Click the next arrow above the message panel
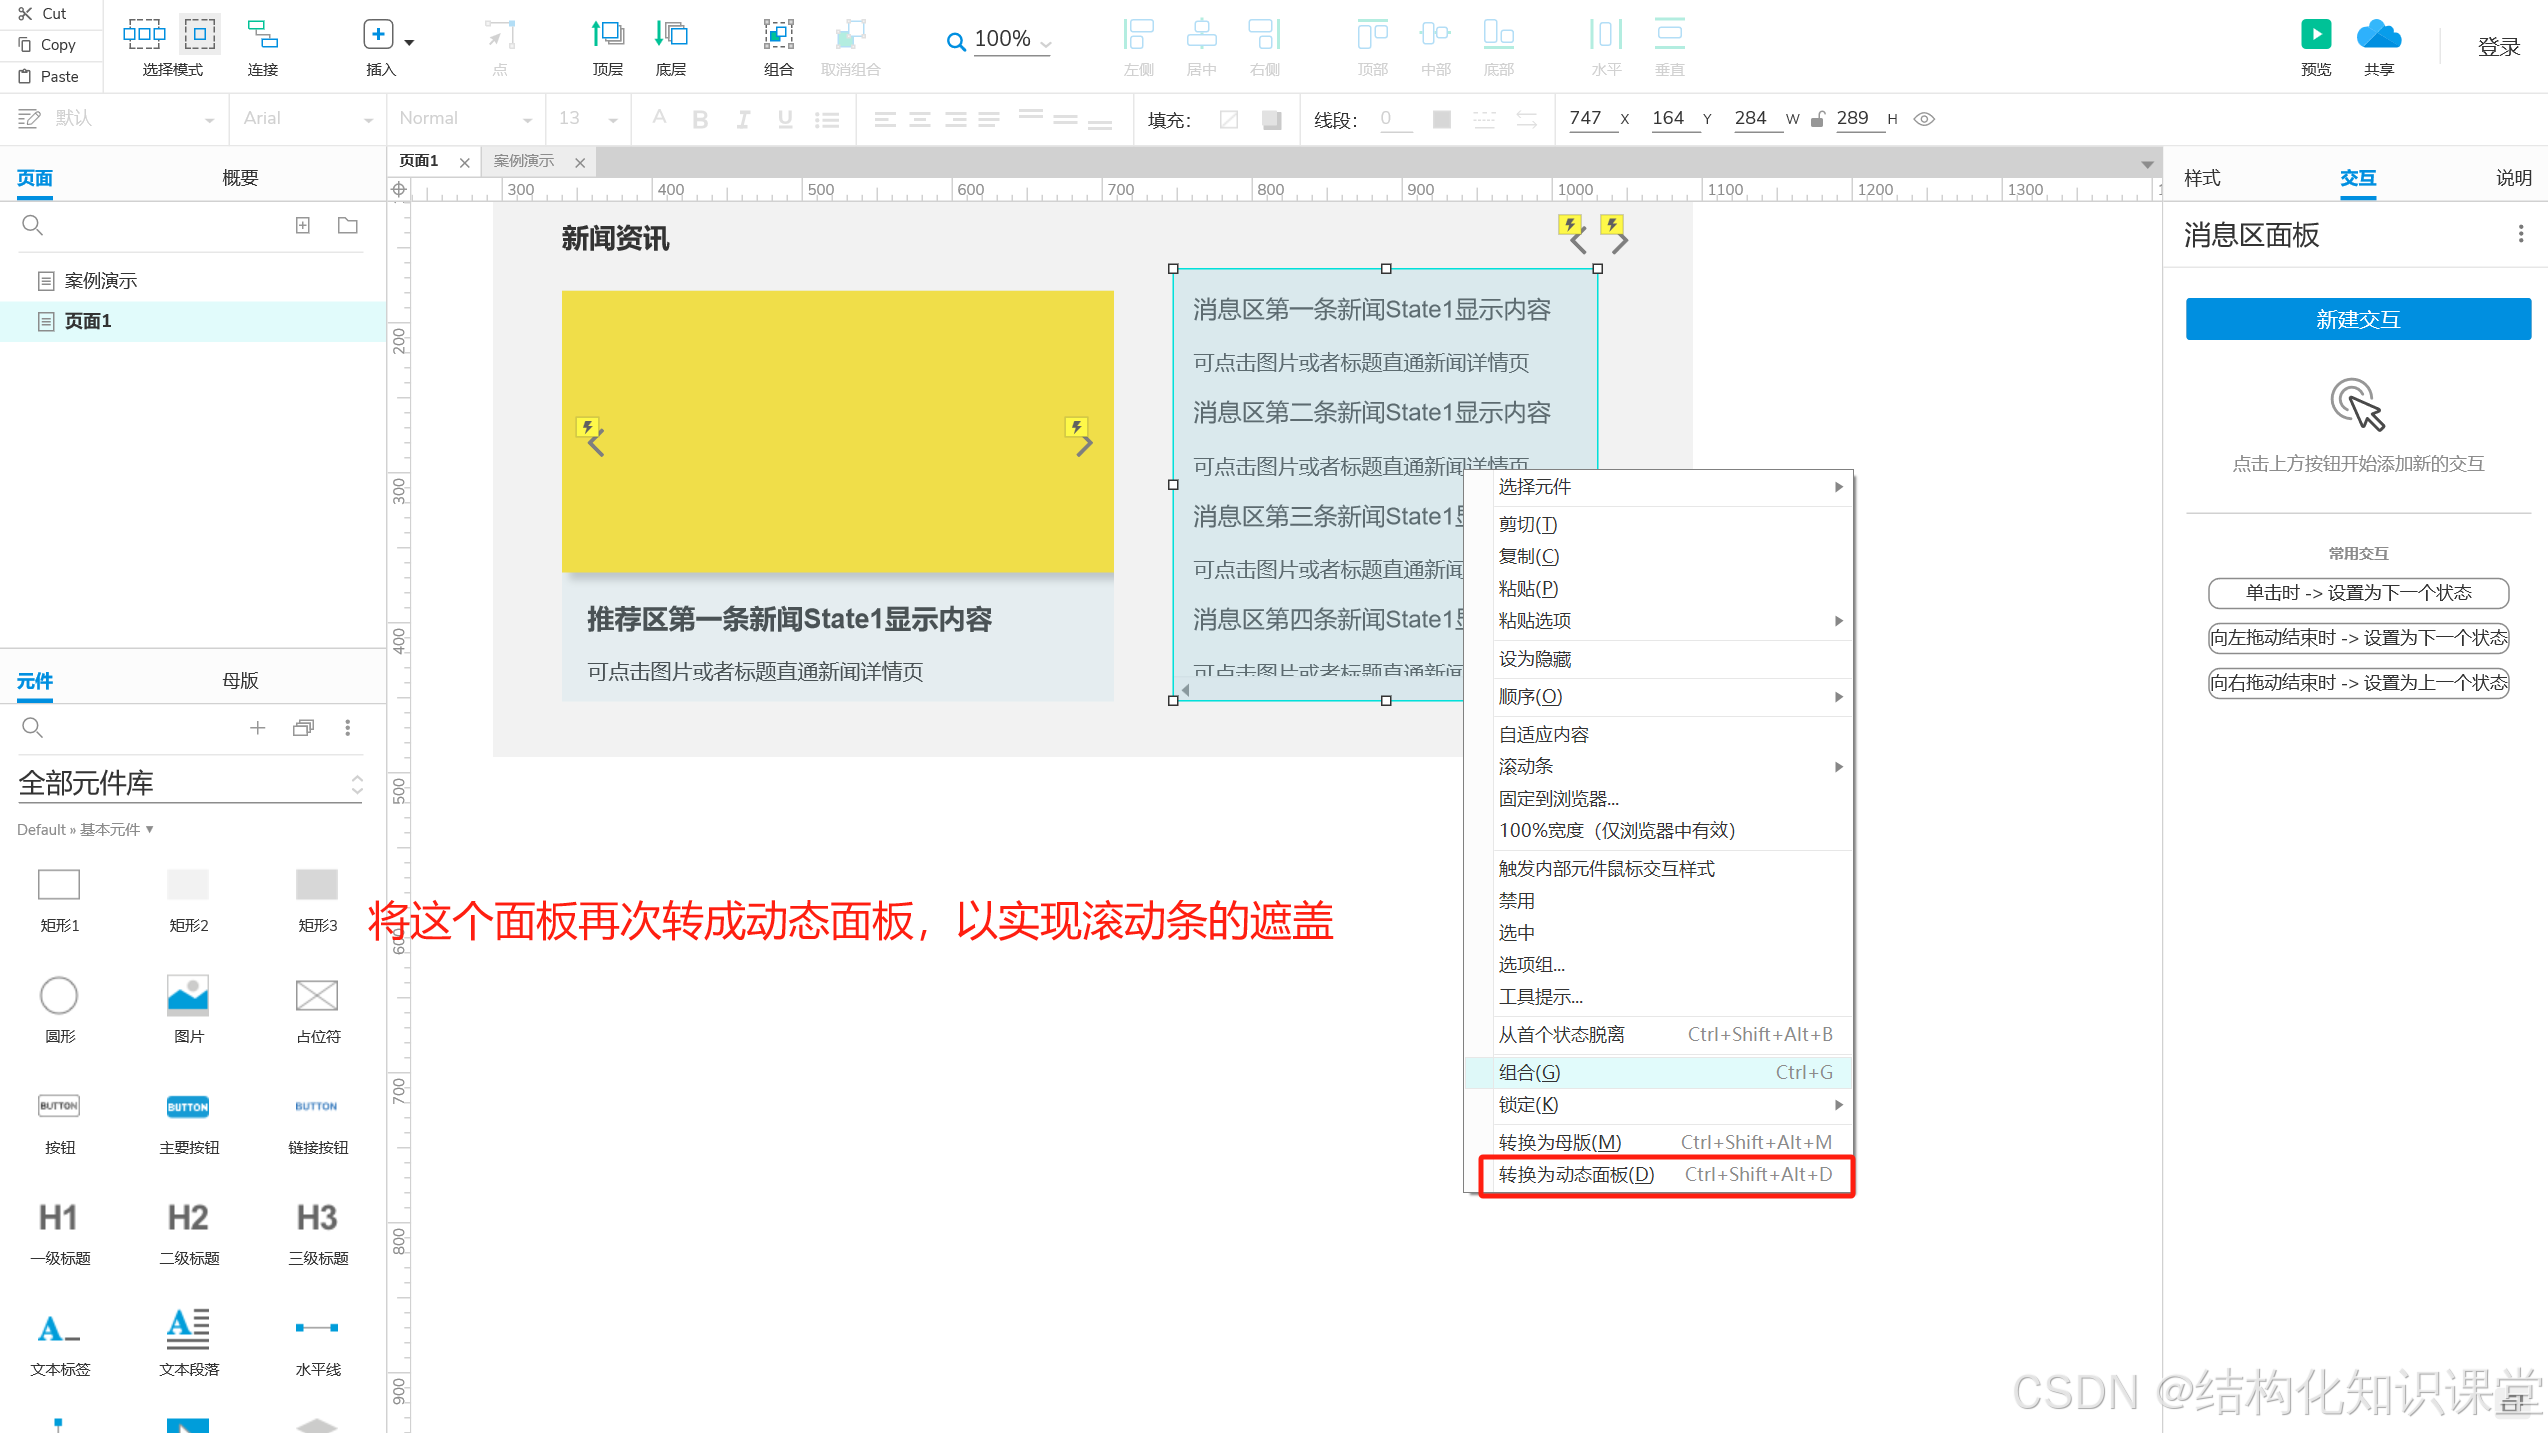Image resolution: width=2548 pixels, height=1433 pixels. coord(1620,242)
